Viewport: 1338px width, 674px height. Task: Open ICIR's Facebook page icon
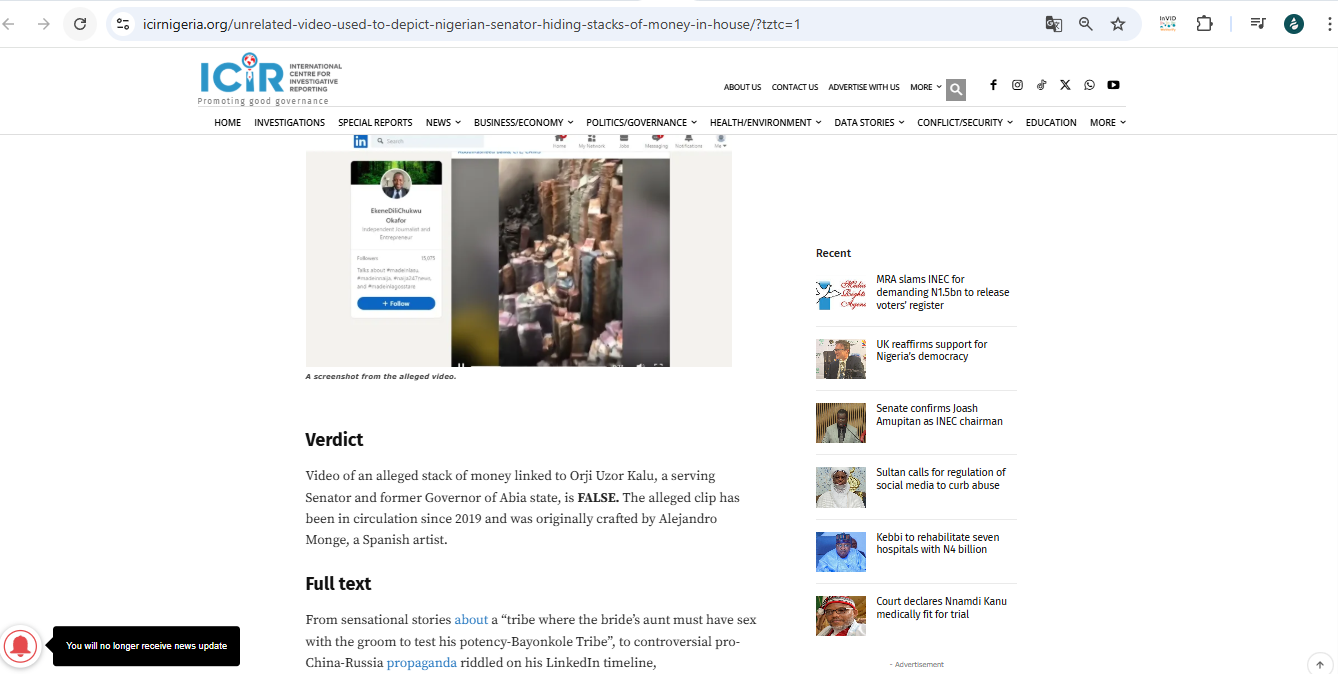[993, 85]
